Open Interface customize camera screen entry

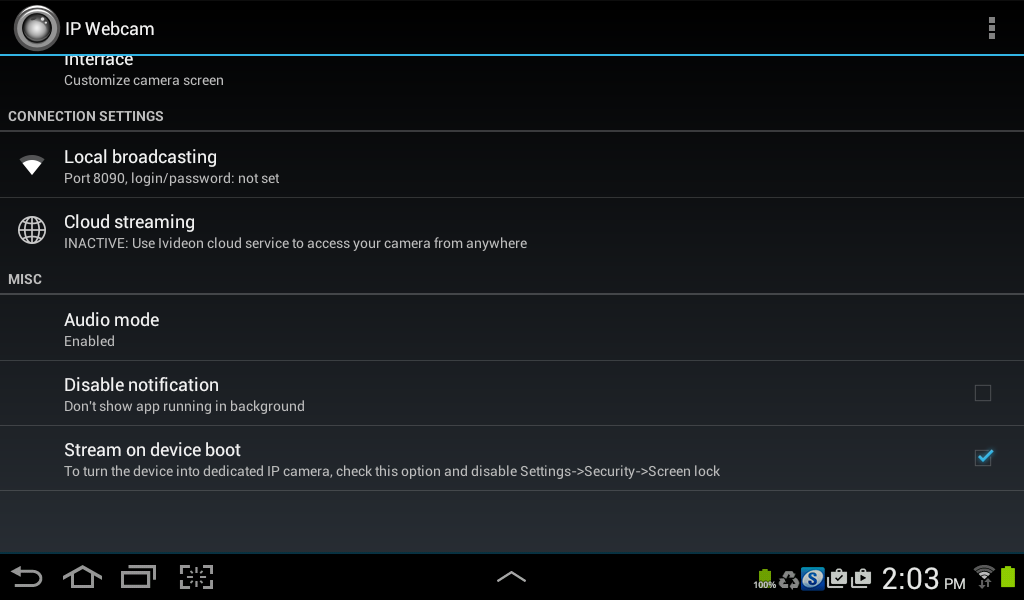coord(512,73)
